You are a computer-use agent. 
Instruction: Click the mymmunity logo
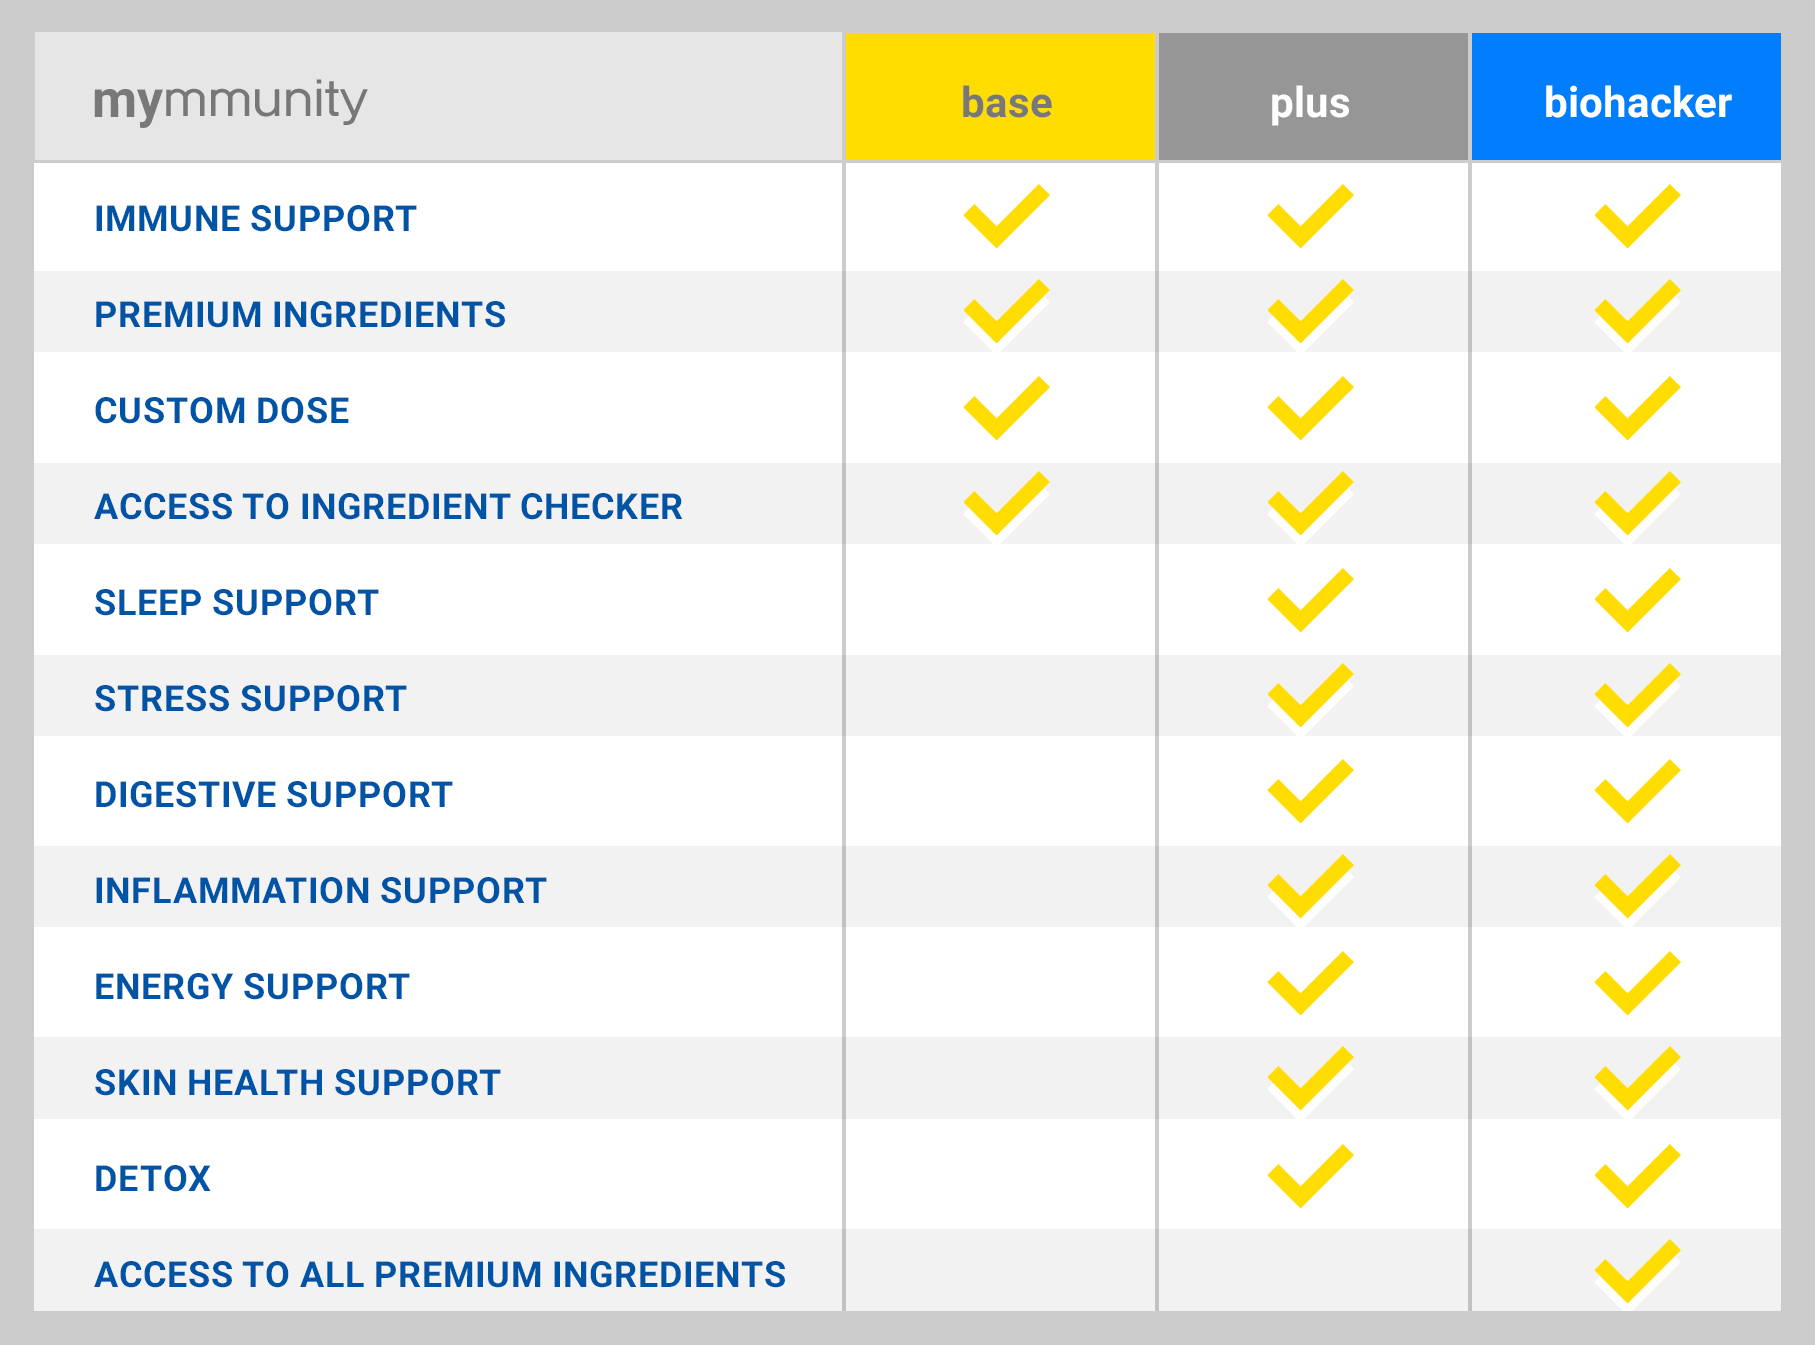coord(230,102)
